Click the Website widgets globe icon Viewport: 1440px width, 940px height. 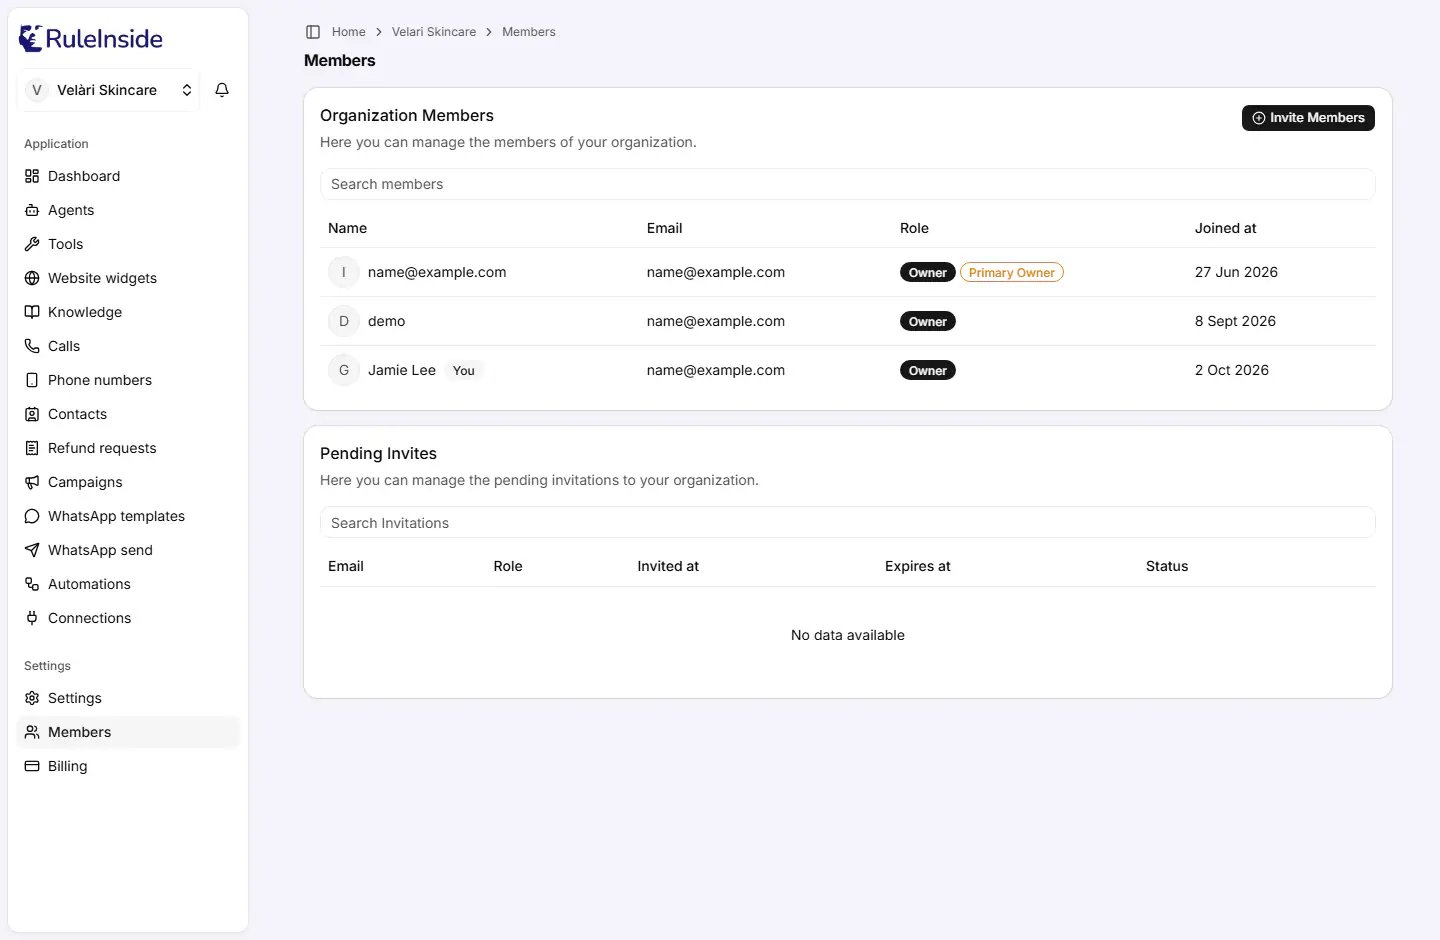32,278
